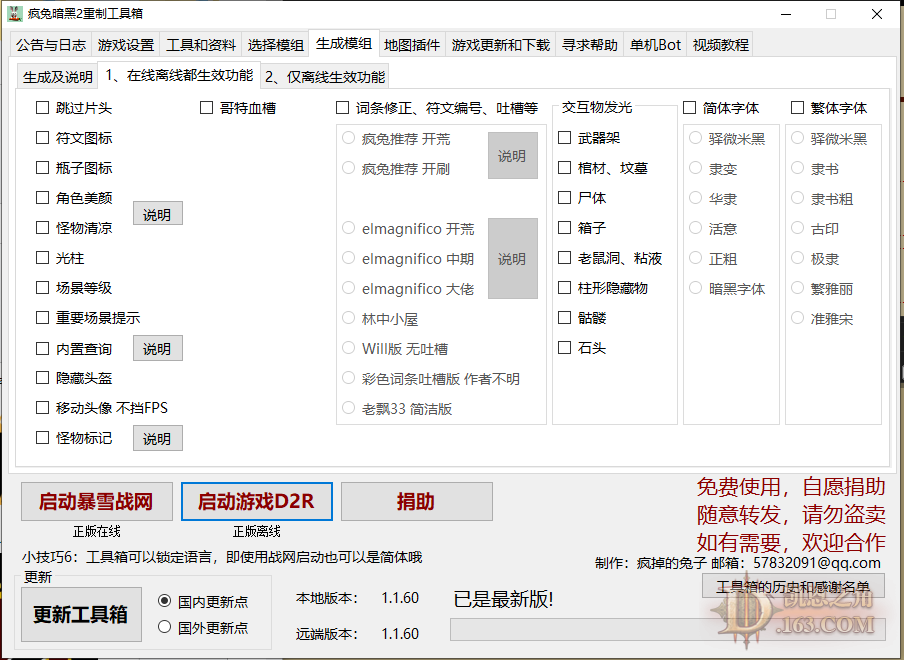Enable 移动头像 不挡FPS checkbox
Image resolution: width=904 pixels, height=660 pixels.
point(42,408)
